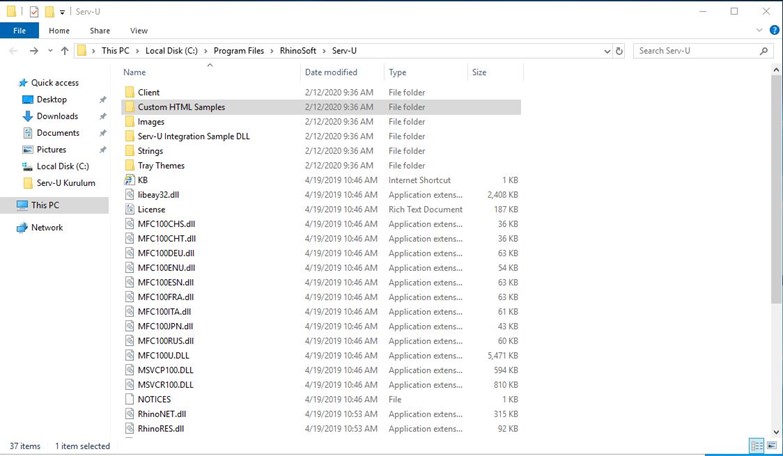This screenshot has height=456, width=783.
Task: Click the Documents icon in sidebar
Action: click(x=28, y=133)
